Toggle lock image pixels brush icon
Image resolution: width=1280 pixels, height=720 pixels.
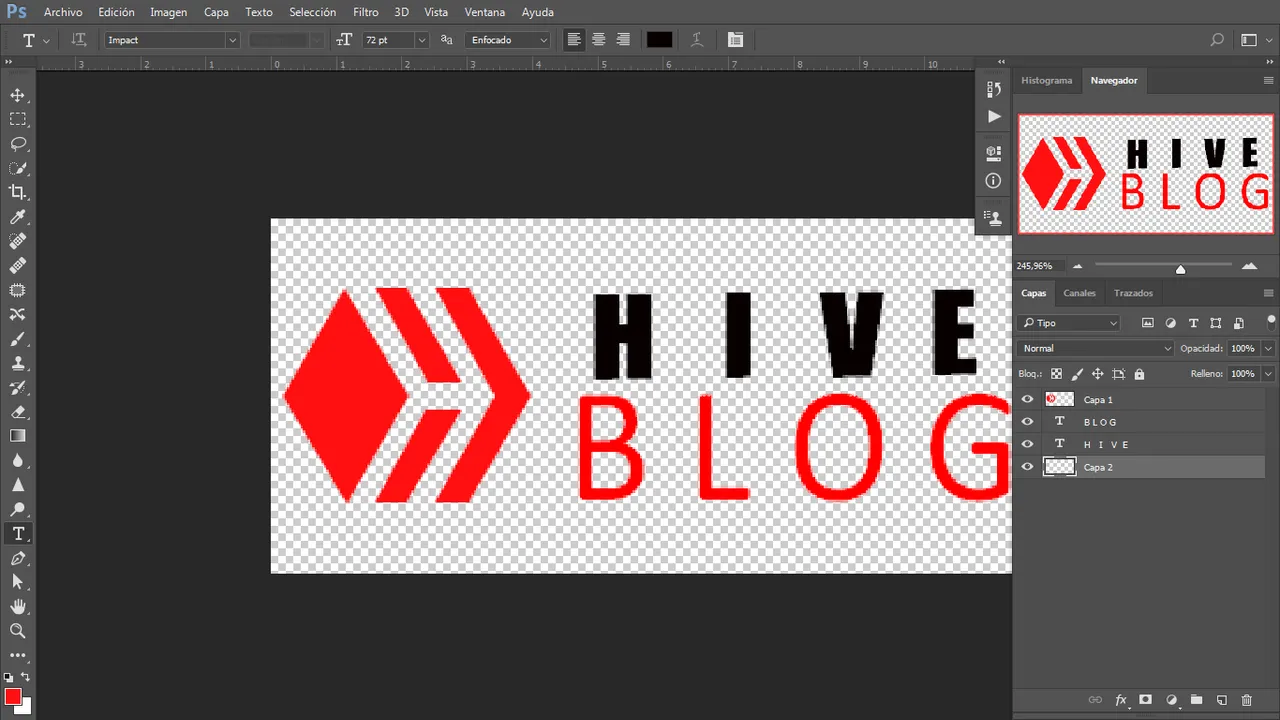[x=1077, y=374]
